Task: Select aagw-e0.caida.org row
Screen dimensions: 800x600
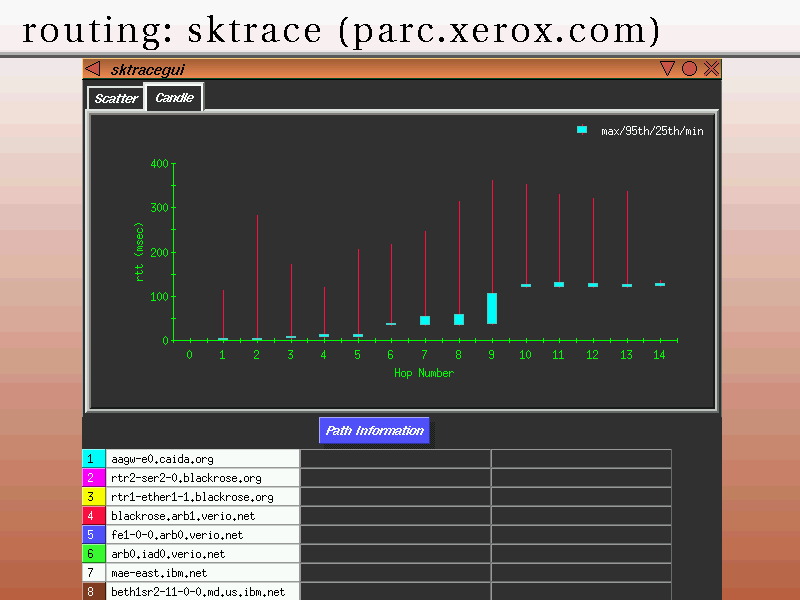Action: (203, 459)
